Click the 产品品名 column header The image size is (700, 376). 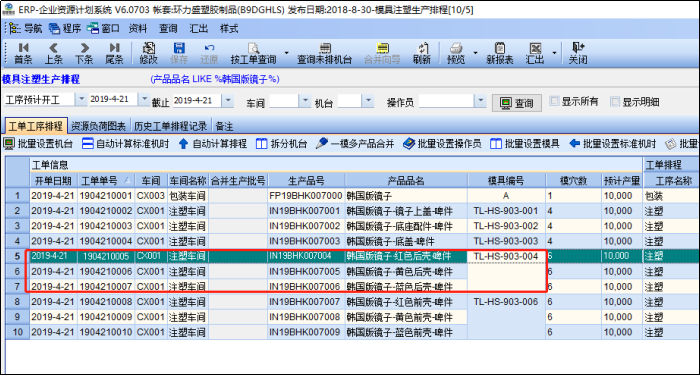point(406,181)
